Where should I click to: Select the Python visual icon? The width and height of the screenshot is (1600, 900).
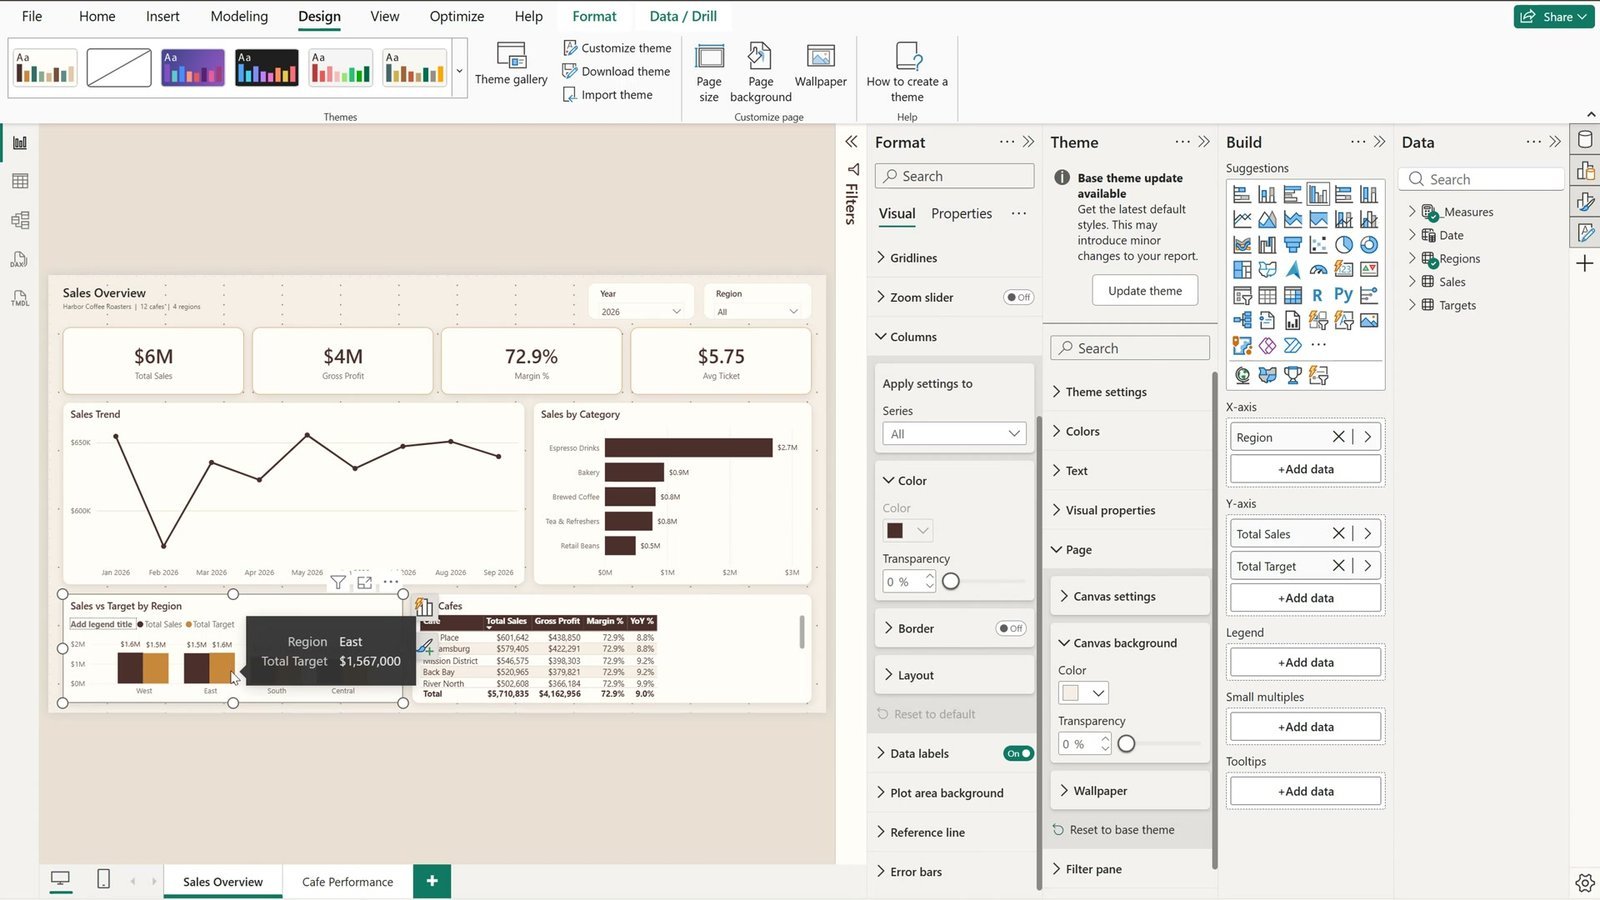tap(1343, 295)
